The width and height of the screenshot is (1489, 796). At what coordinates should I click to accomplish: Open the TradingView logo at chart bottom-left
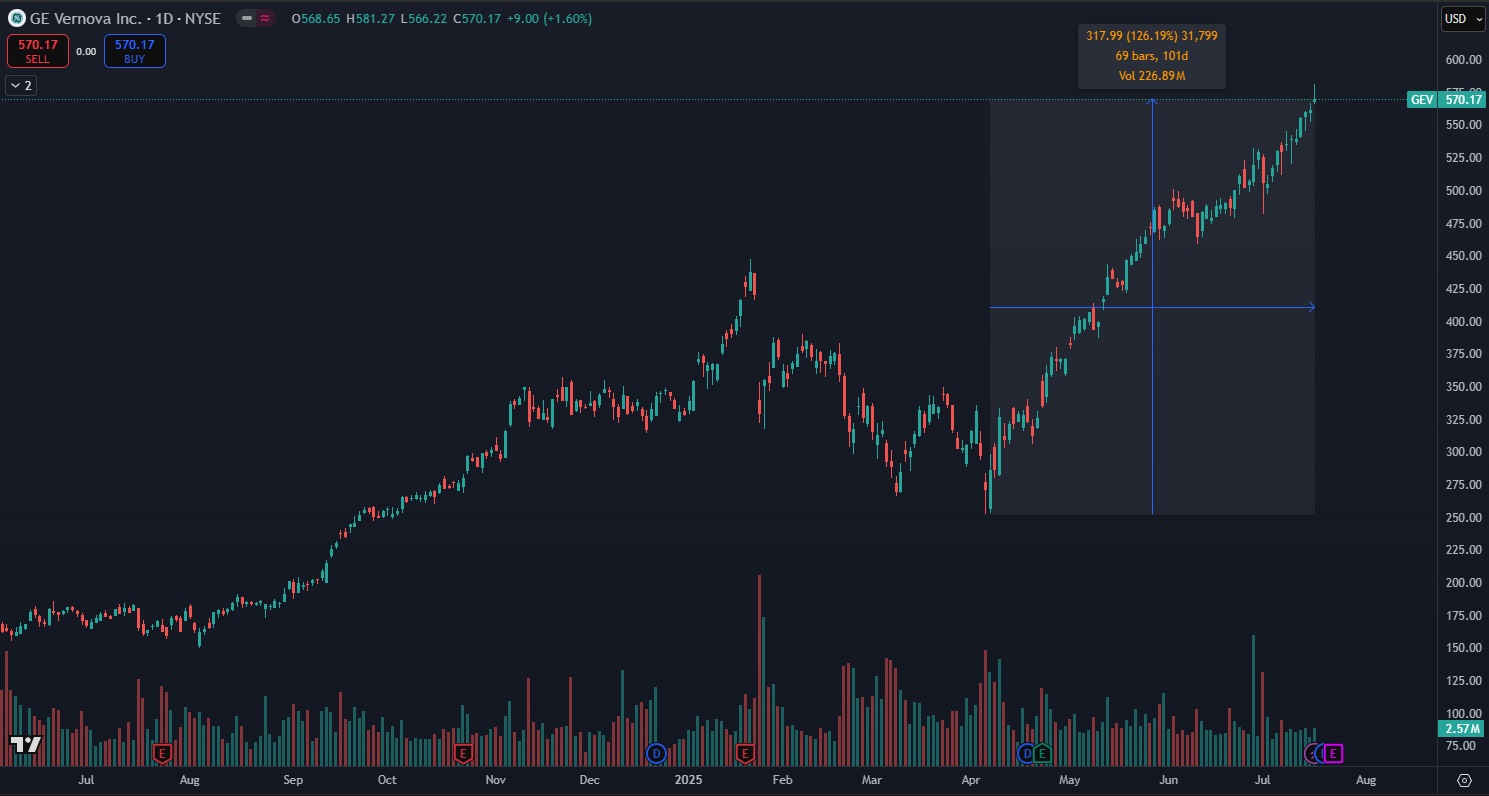25,744
